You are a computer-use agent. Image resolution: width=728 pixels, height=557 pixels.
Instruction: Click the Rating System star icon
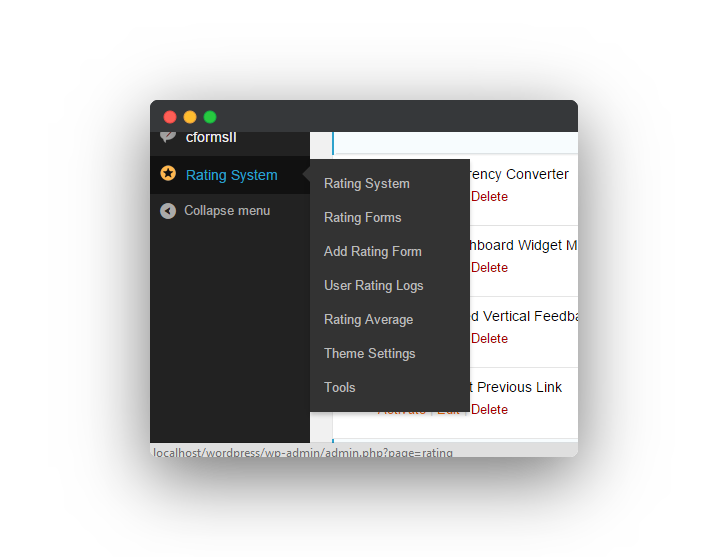pyautogui.click(x=168, y=174)
